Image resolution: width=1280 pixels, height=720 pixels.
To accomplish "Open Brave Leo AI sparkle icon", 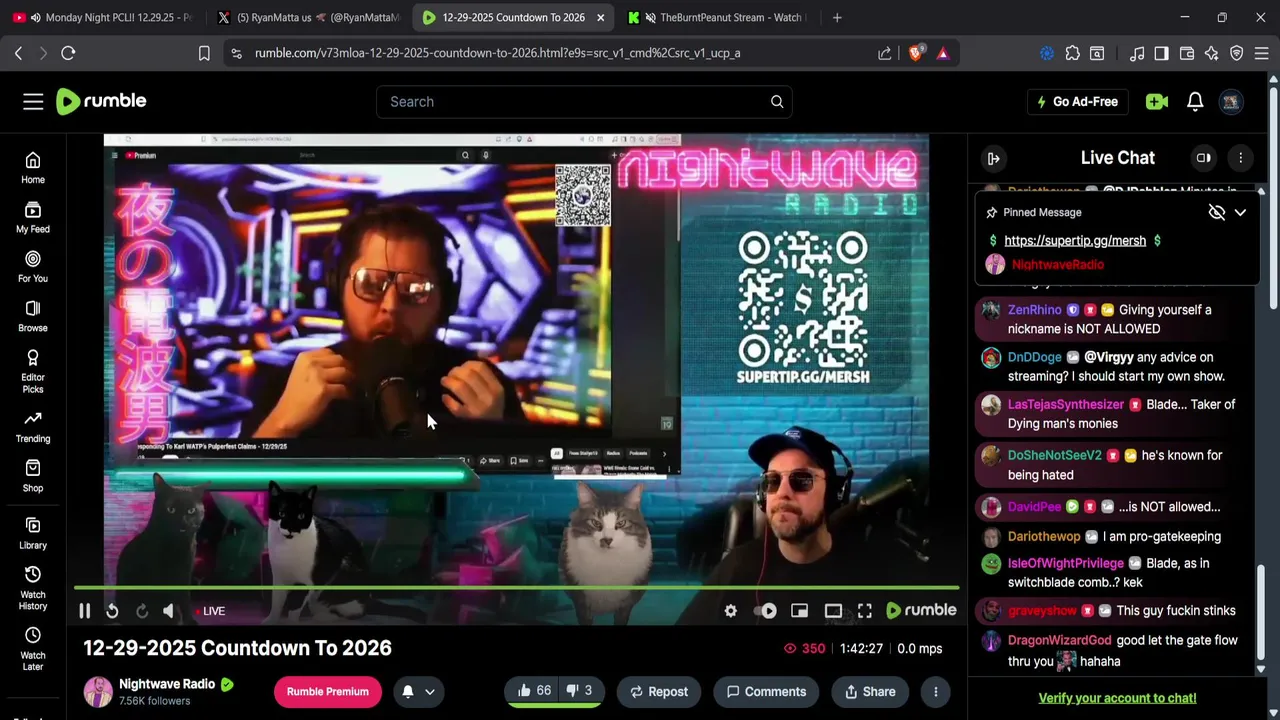I will pyautogui.click(x=1212, y=54).
